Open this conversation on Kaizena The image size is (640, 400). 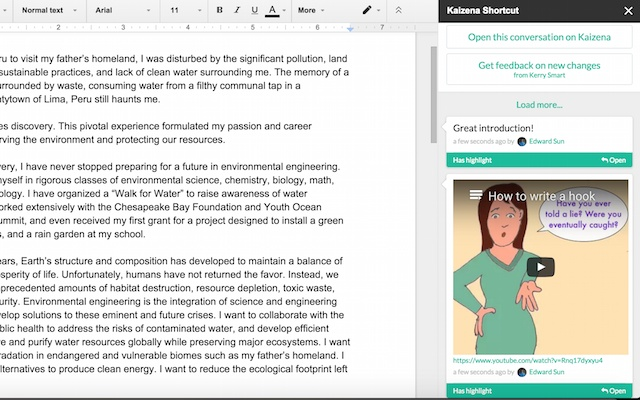pos(539,37)
